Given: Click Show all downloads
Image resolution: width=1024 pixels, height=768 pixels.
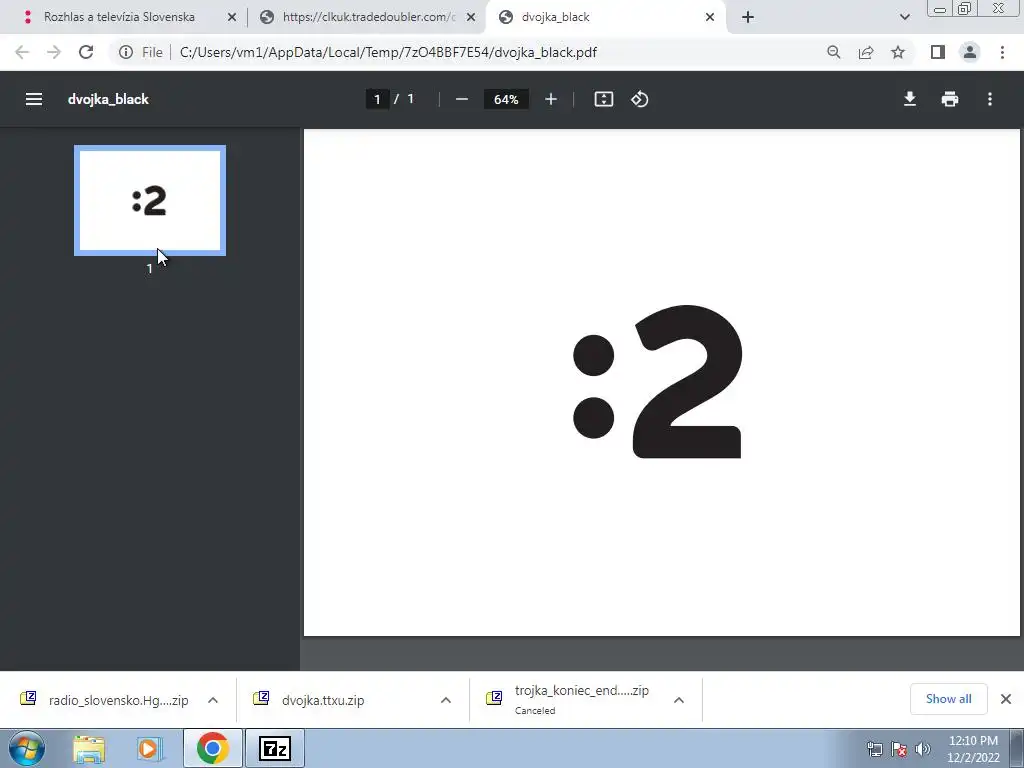Looking at the screenshot, I should (x=948, y=699).
